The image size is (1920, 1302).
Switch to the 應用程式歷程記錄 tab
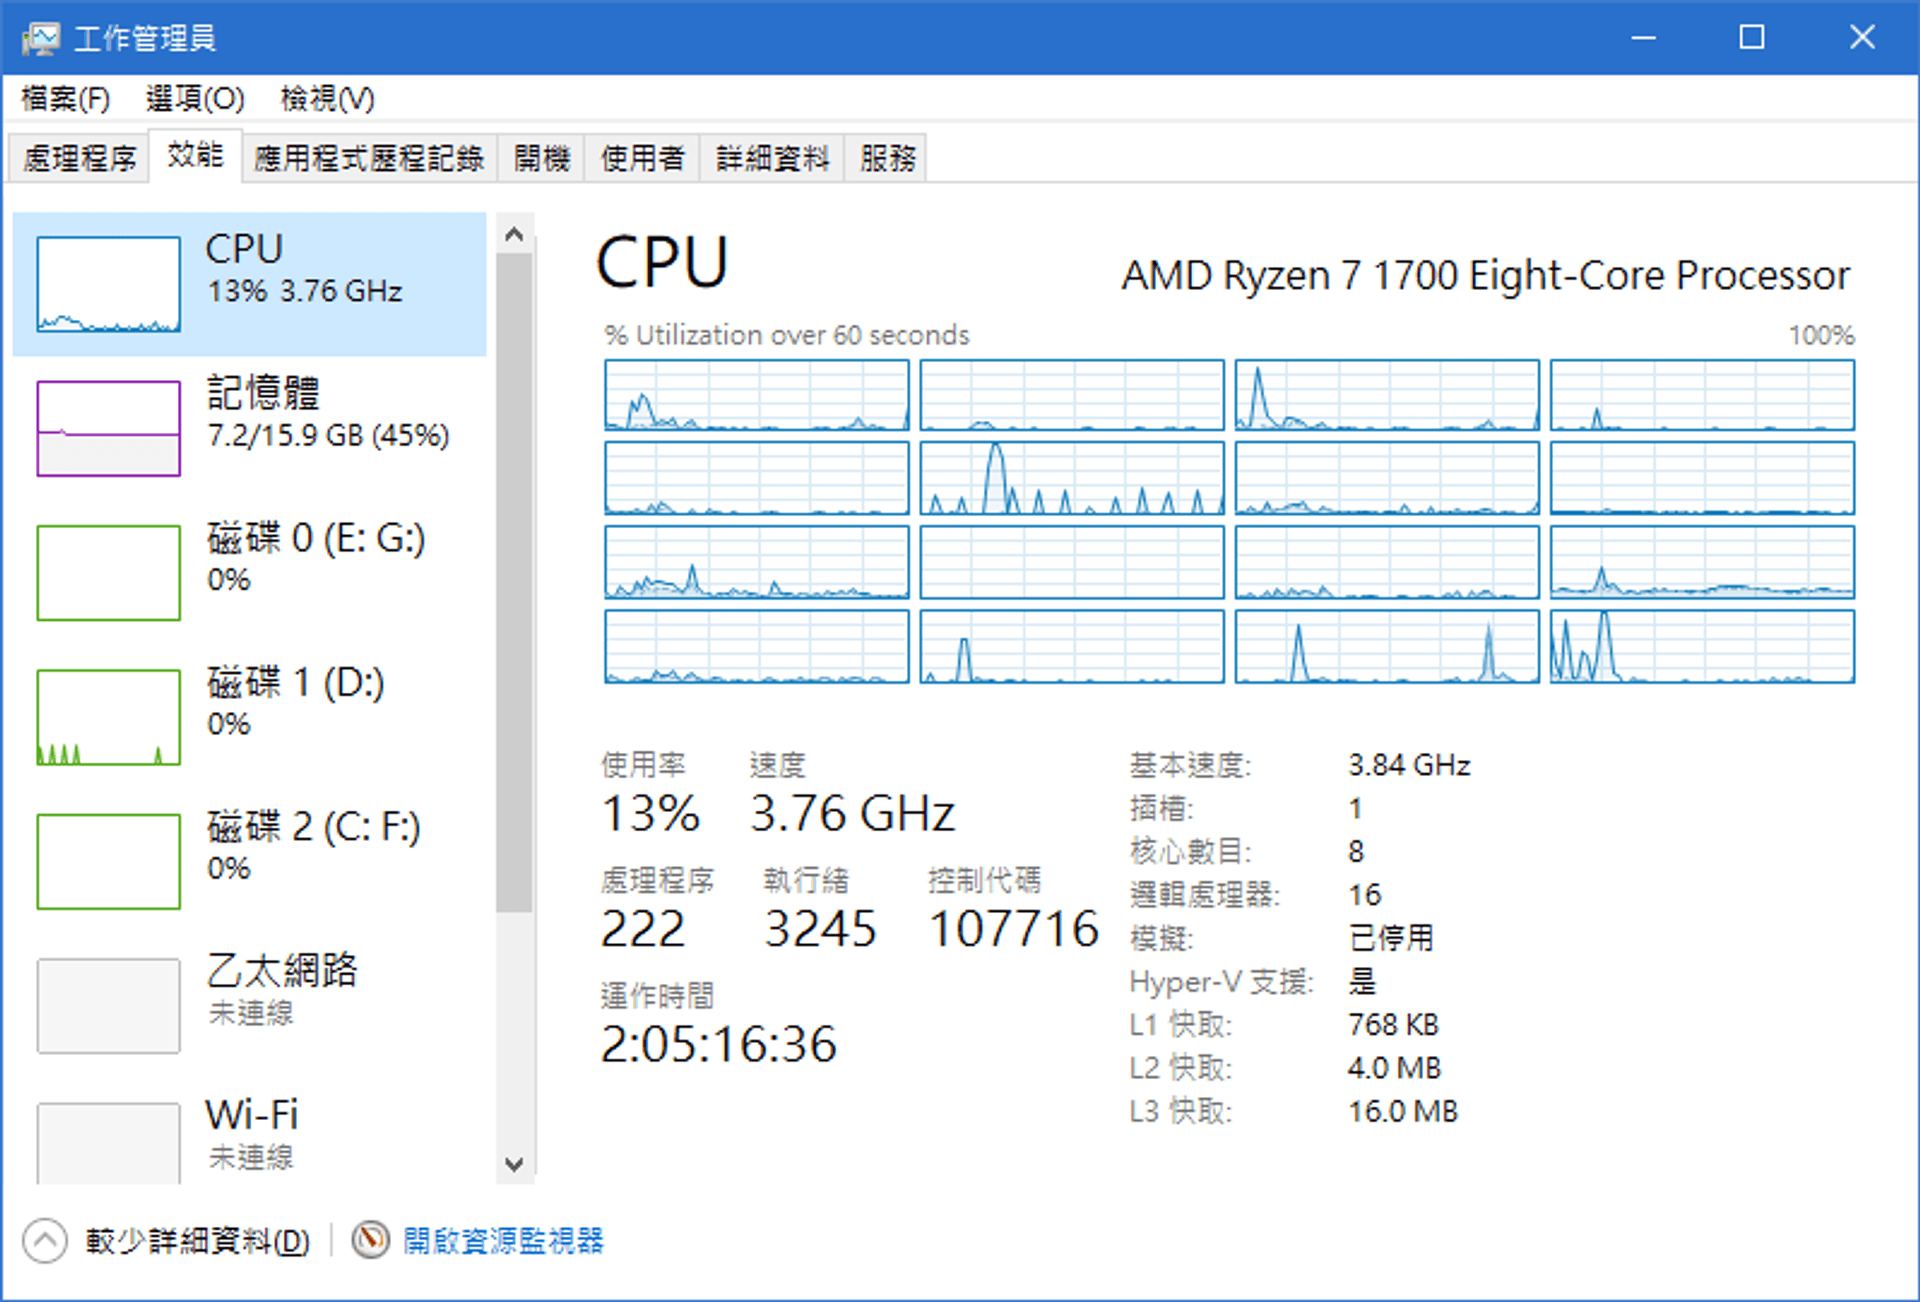(369, 158)
